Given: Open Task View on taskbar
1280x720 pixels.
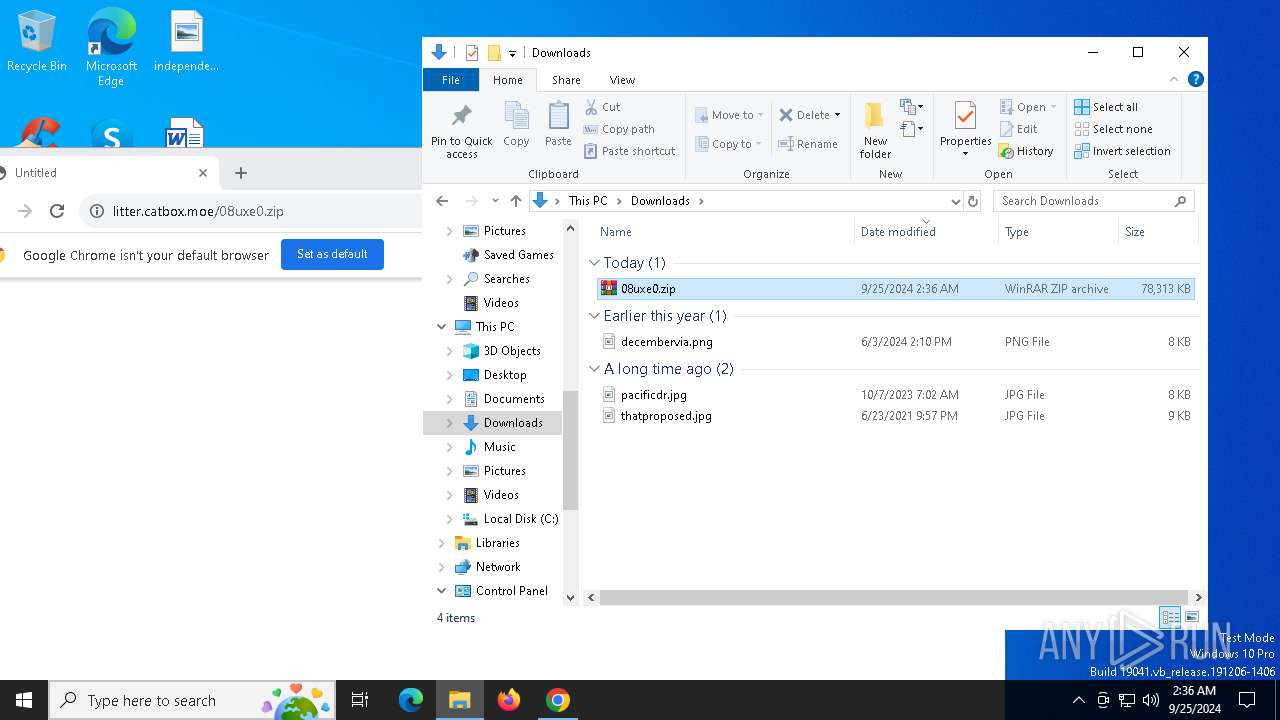Looking at the screenshot, I should pos(360,700).
